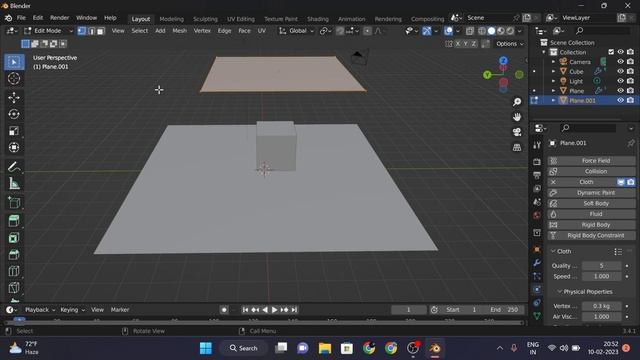
Task: Hide the Cube object in viewport
Action: point(620,71)
